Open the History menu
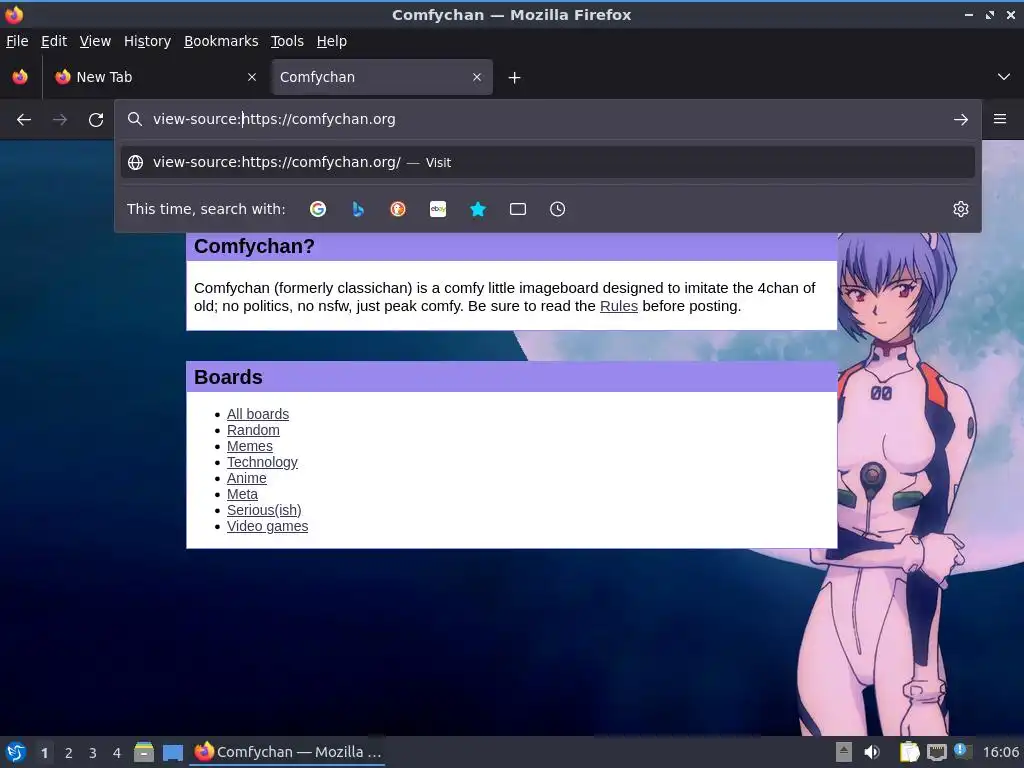This screenshot has width=1024, height=768. [x=148, y=41]
